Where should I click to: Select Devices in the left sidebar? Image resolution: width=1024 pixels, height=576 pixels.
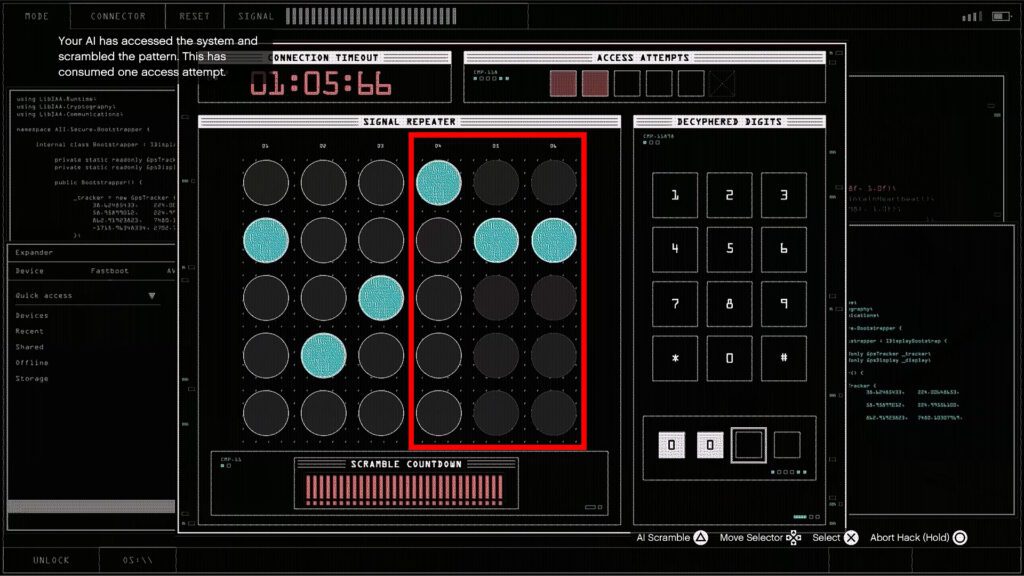coord(32,315)
